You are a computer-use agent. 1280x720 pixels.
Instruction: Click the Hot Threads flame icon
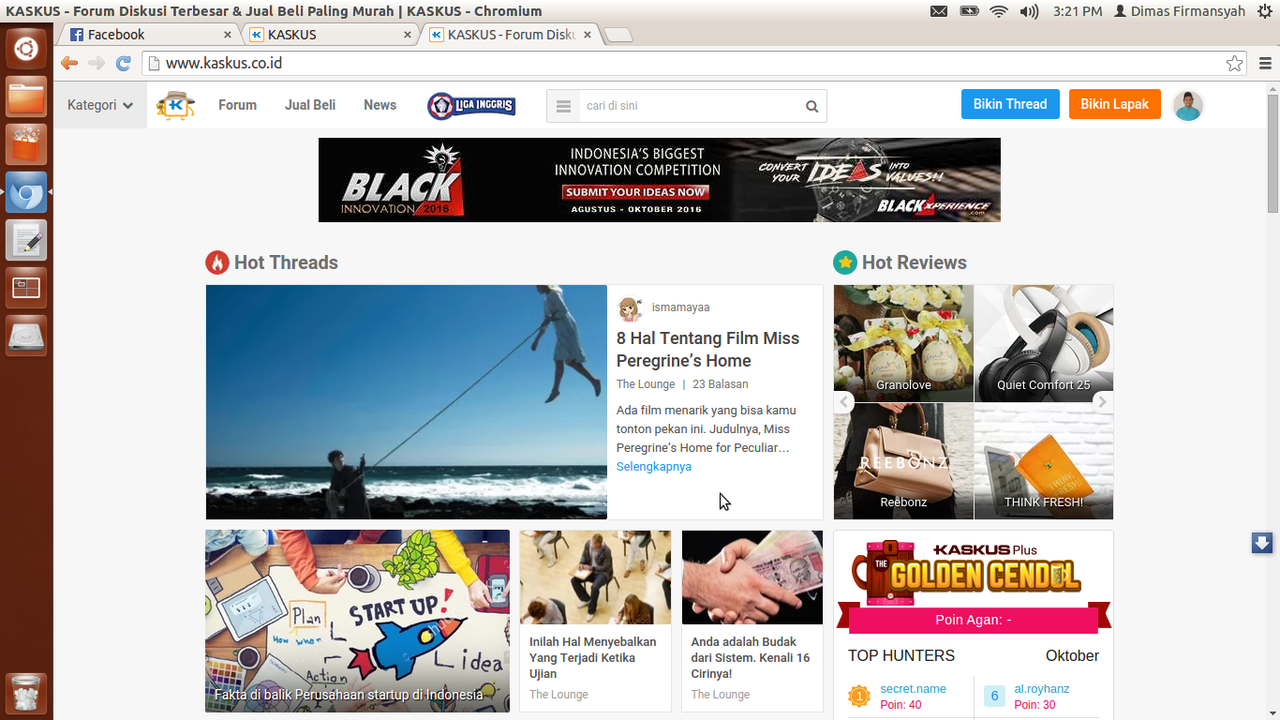(217, 262)
